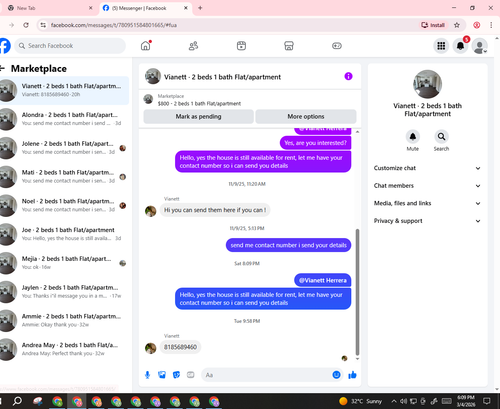Open the conversation information icon
Screen dimensions: 500x409
click(x=348, y=76)
